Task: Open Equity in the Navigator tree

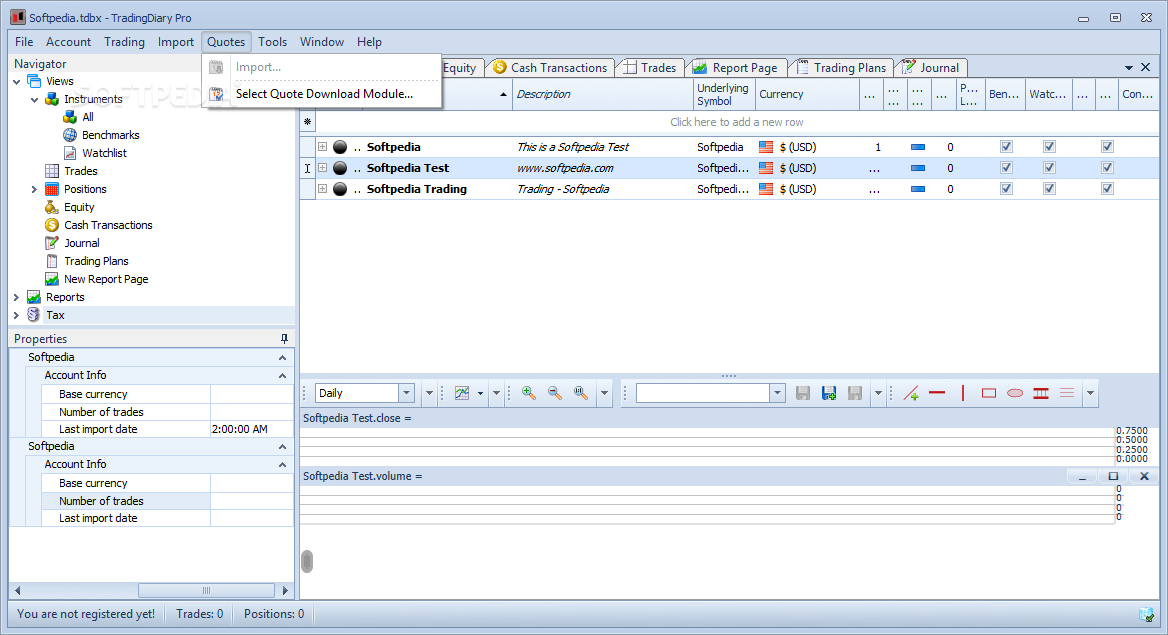Action: 79,207
